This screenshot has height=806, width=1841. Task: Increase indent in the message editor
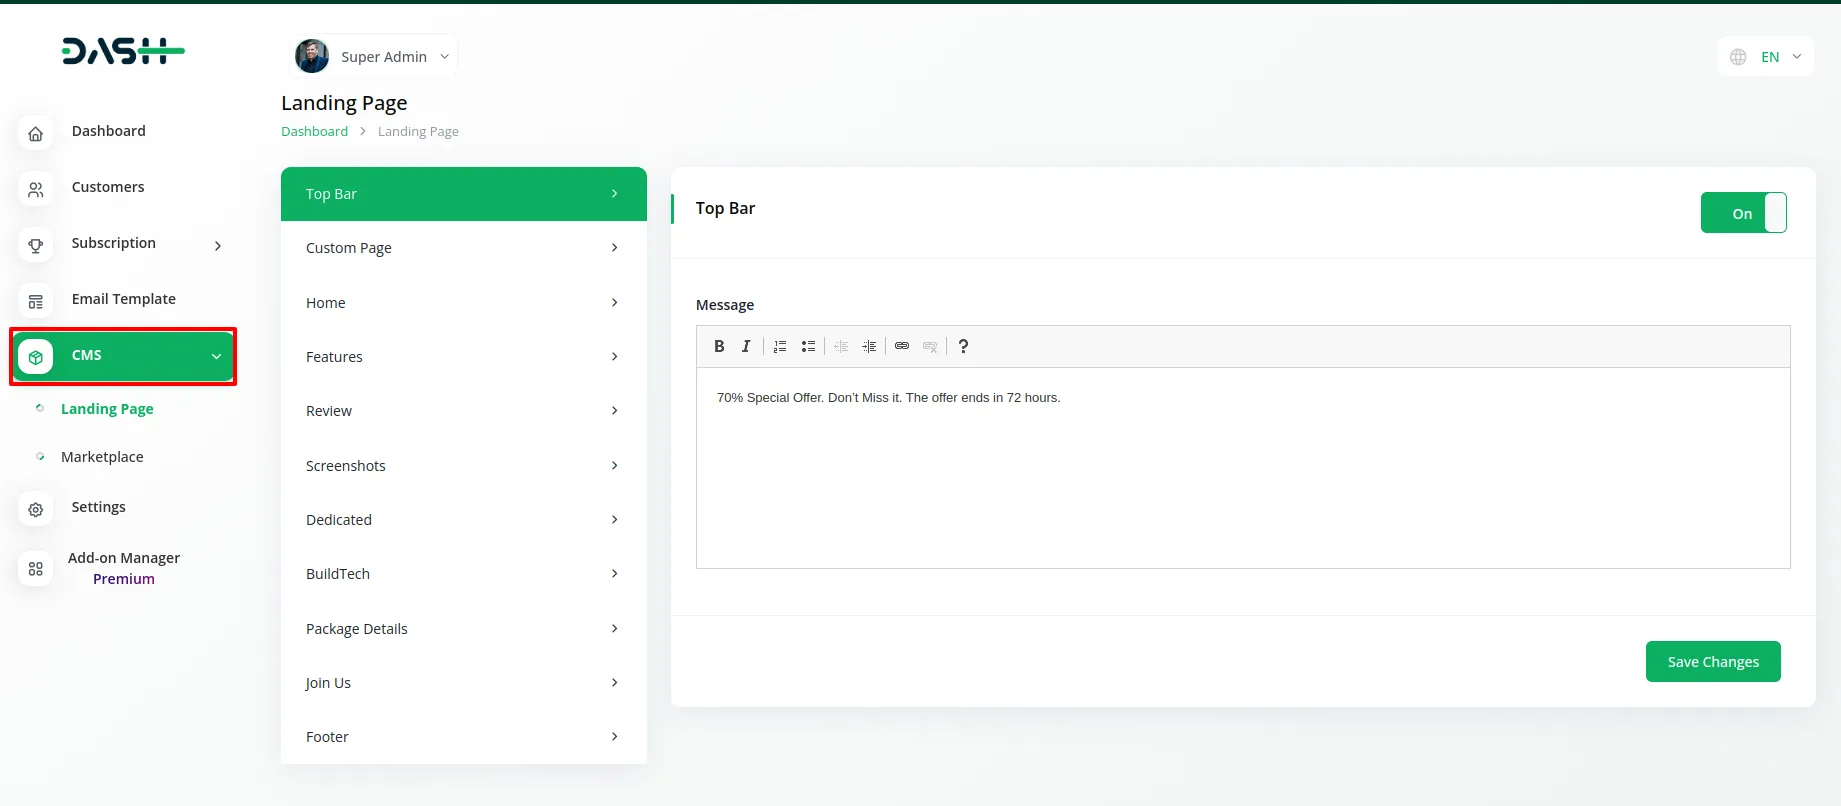point(869,346)
